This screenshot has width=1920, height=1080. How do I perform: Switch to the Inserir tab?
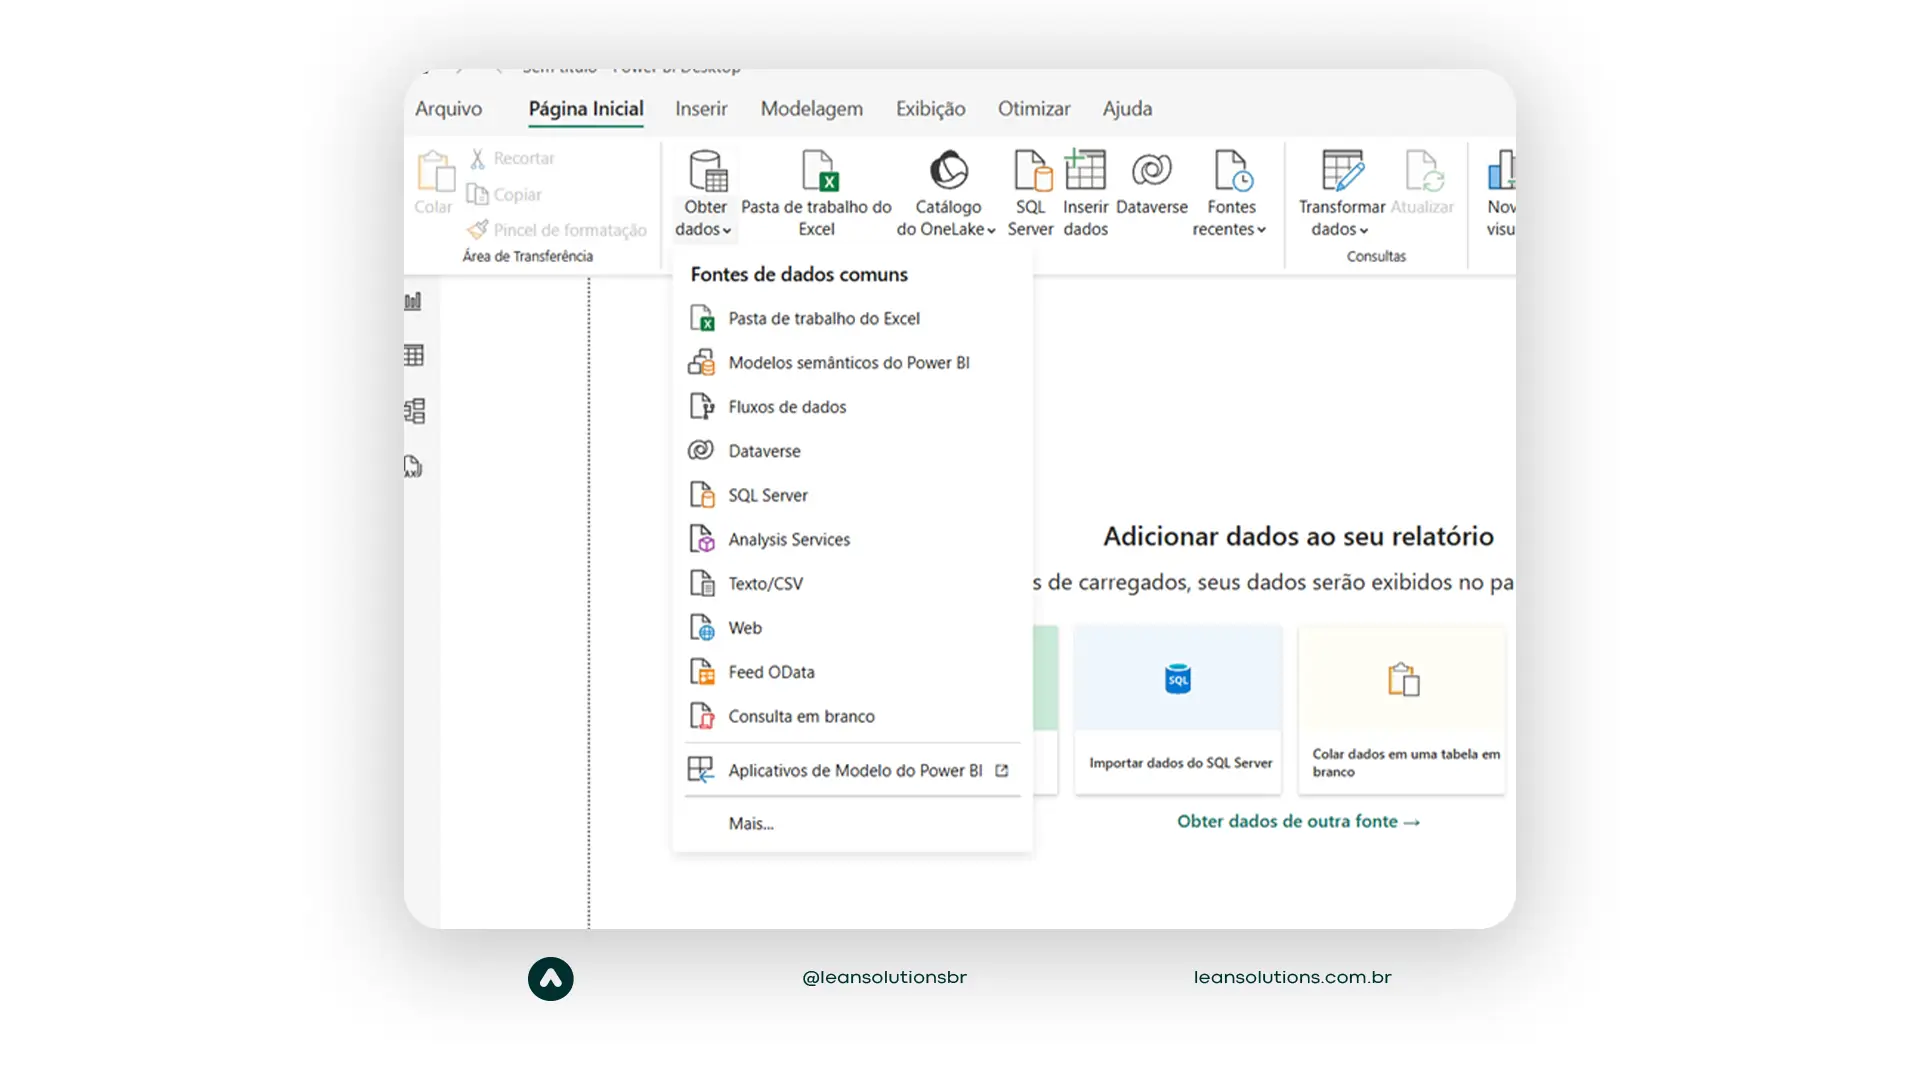click(x=701, y=109)
